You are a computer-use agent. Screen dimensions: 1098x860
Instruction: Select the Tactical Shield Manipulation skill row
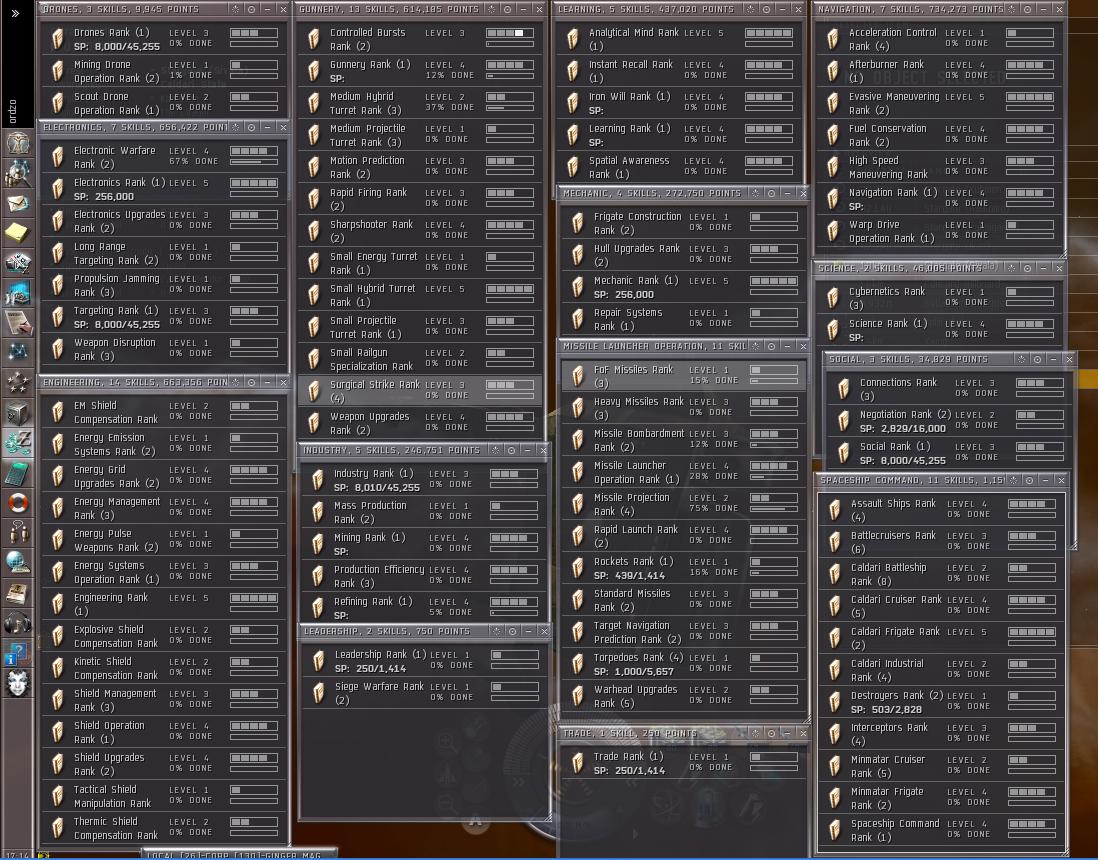164,796
